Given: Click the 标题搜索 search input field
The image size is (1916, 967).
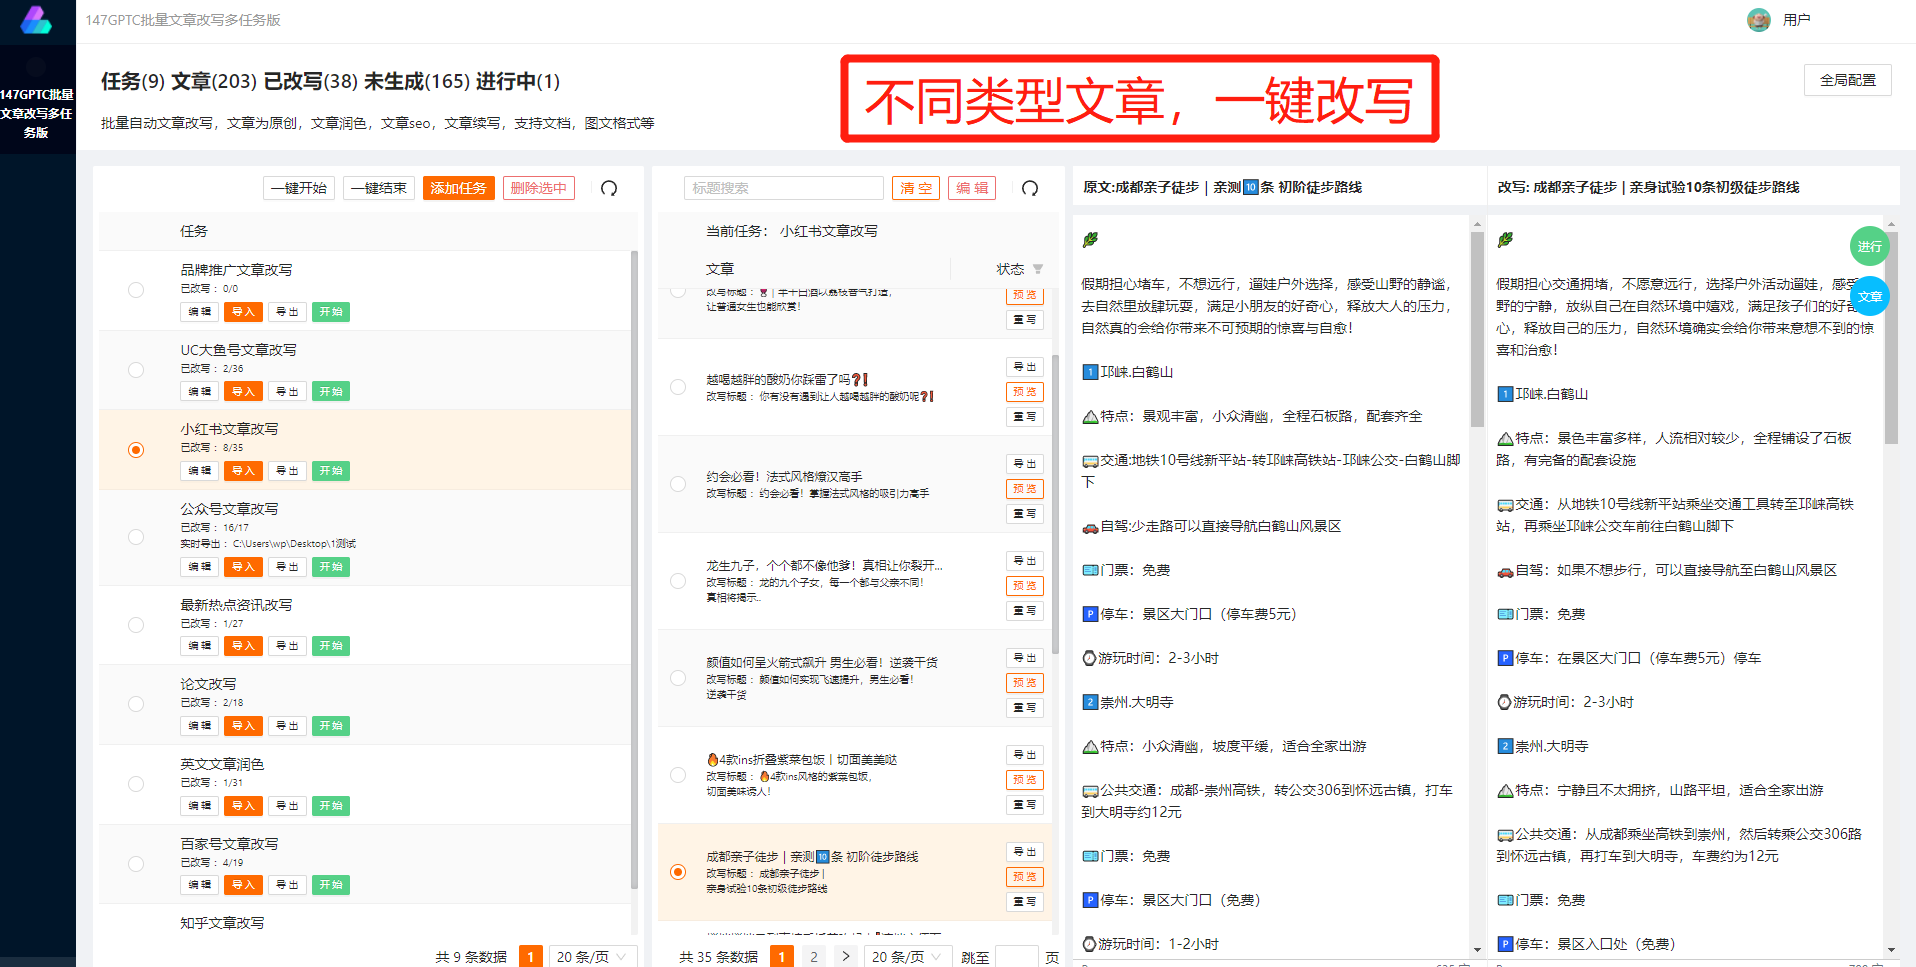Looking at the screenshot, I should coord(784,187).
